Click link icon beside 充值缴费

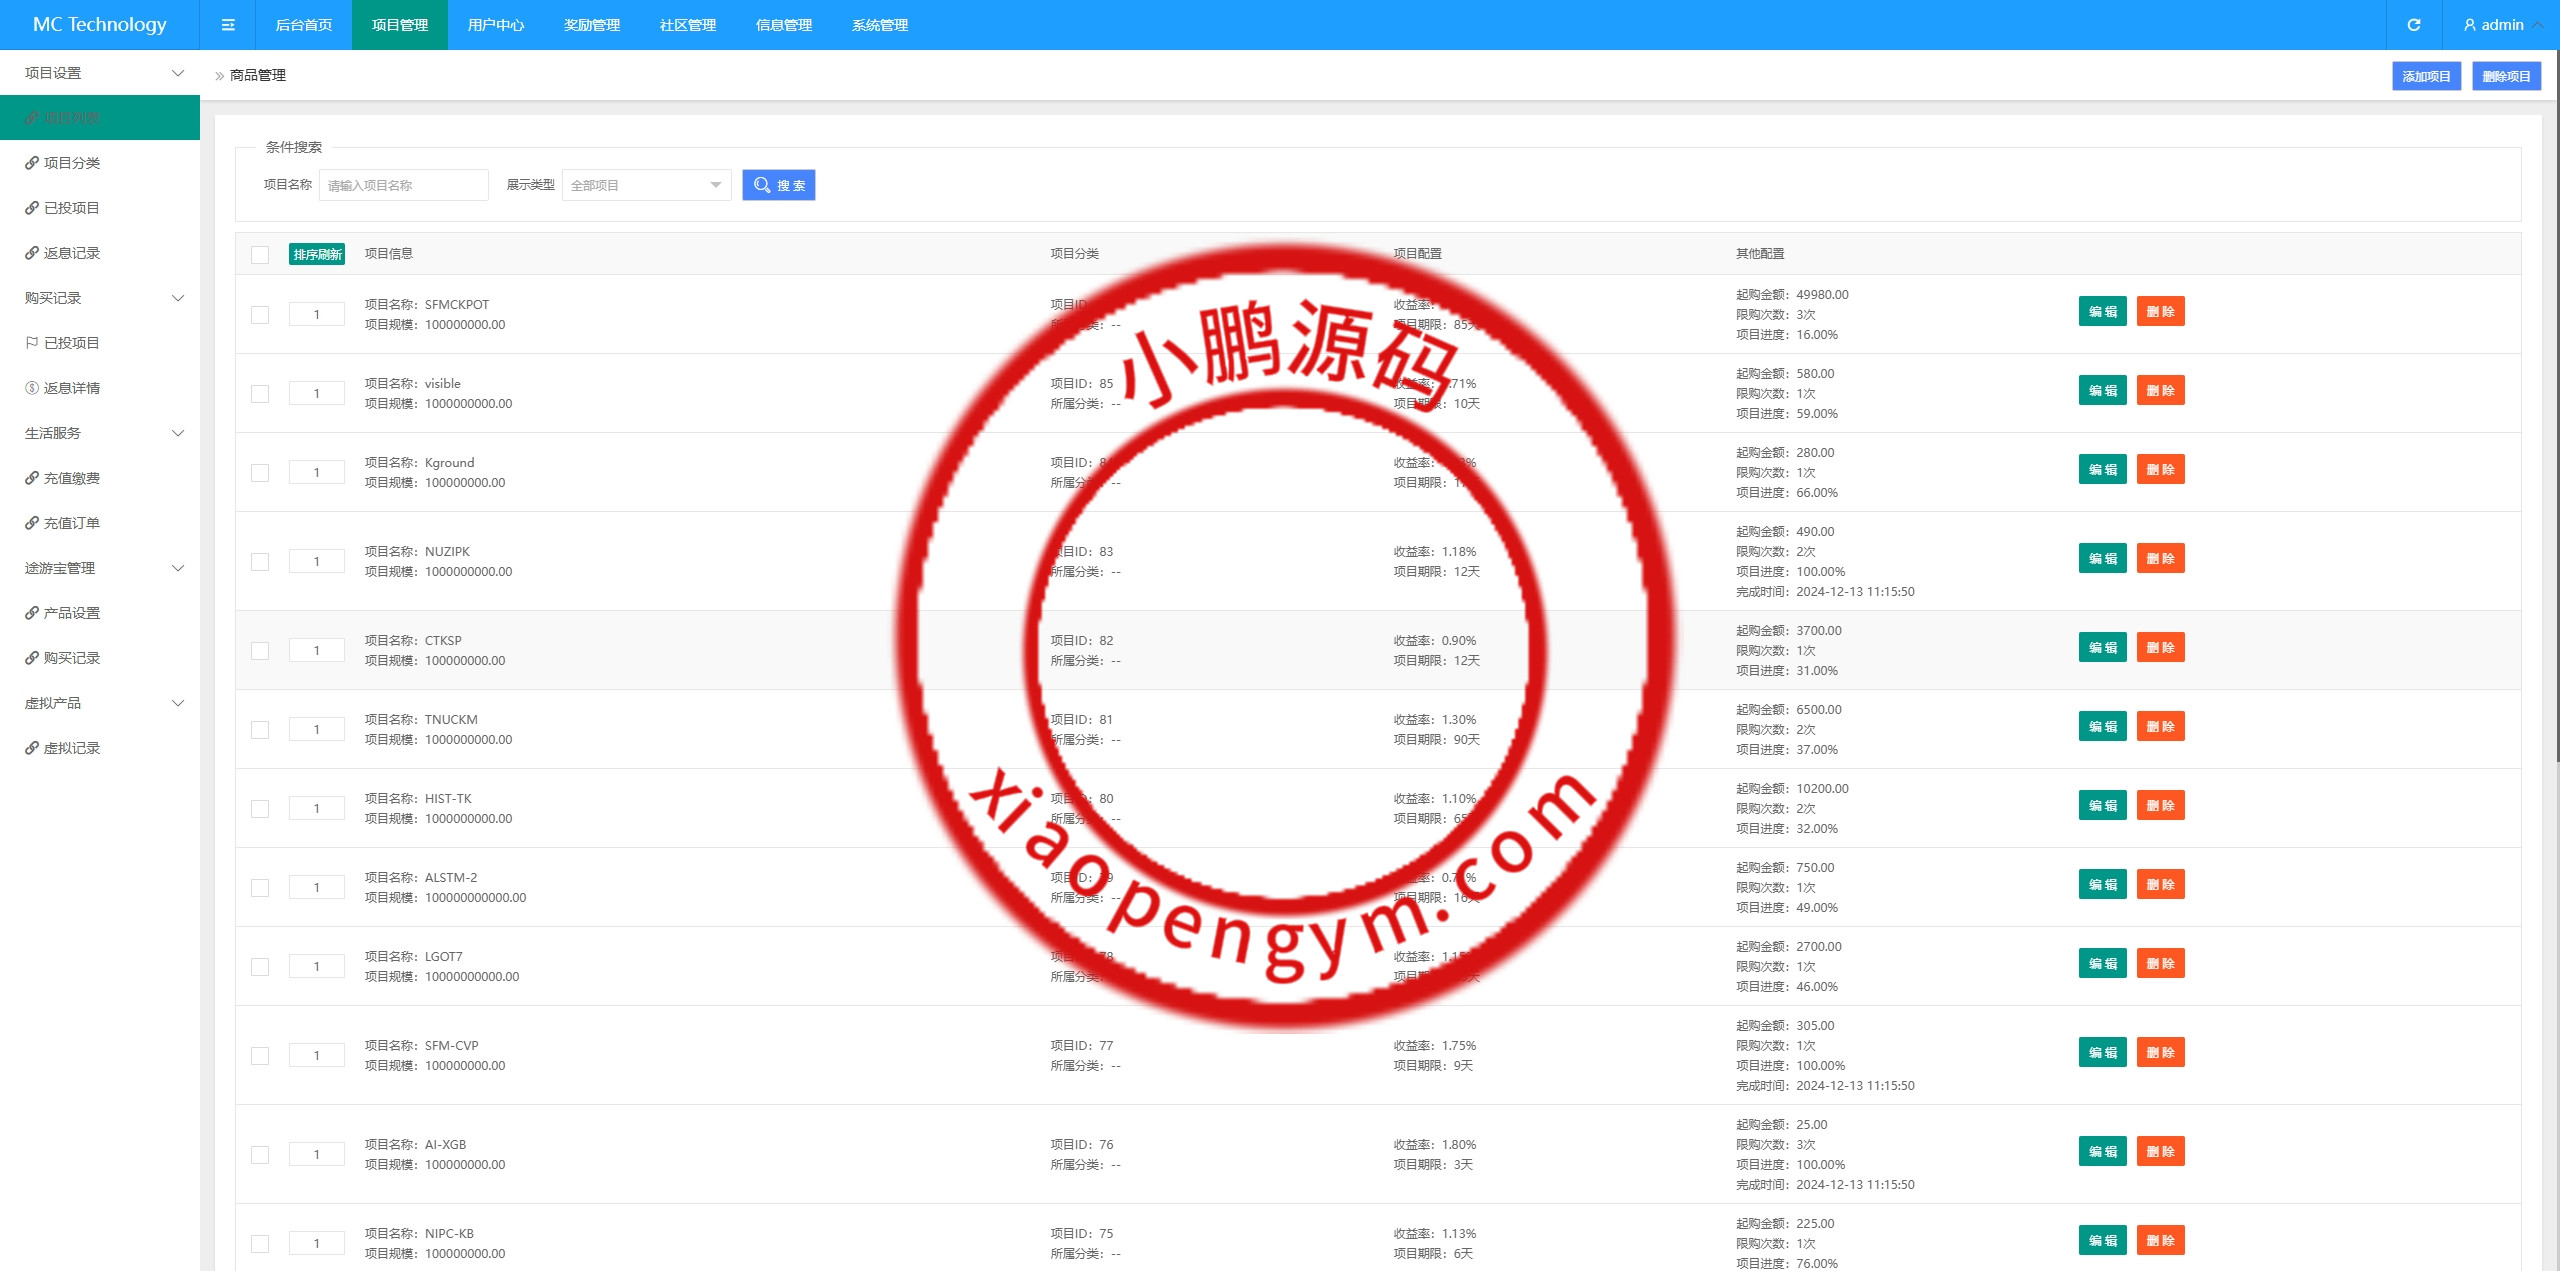click(32, 478)
